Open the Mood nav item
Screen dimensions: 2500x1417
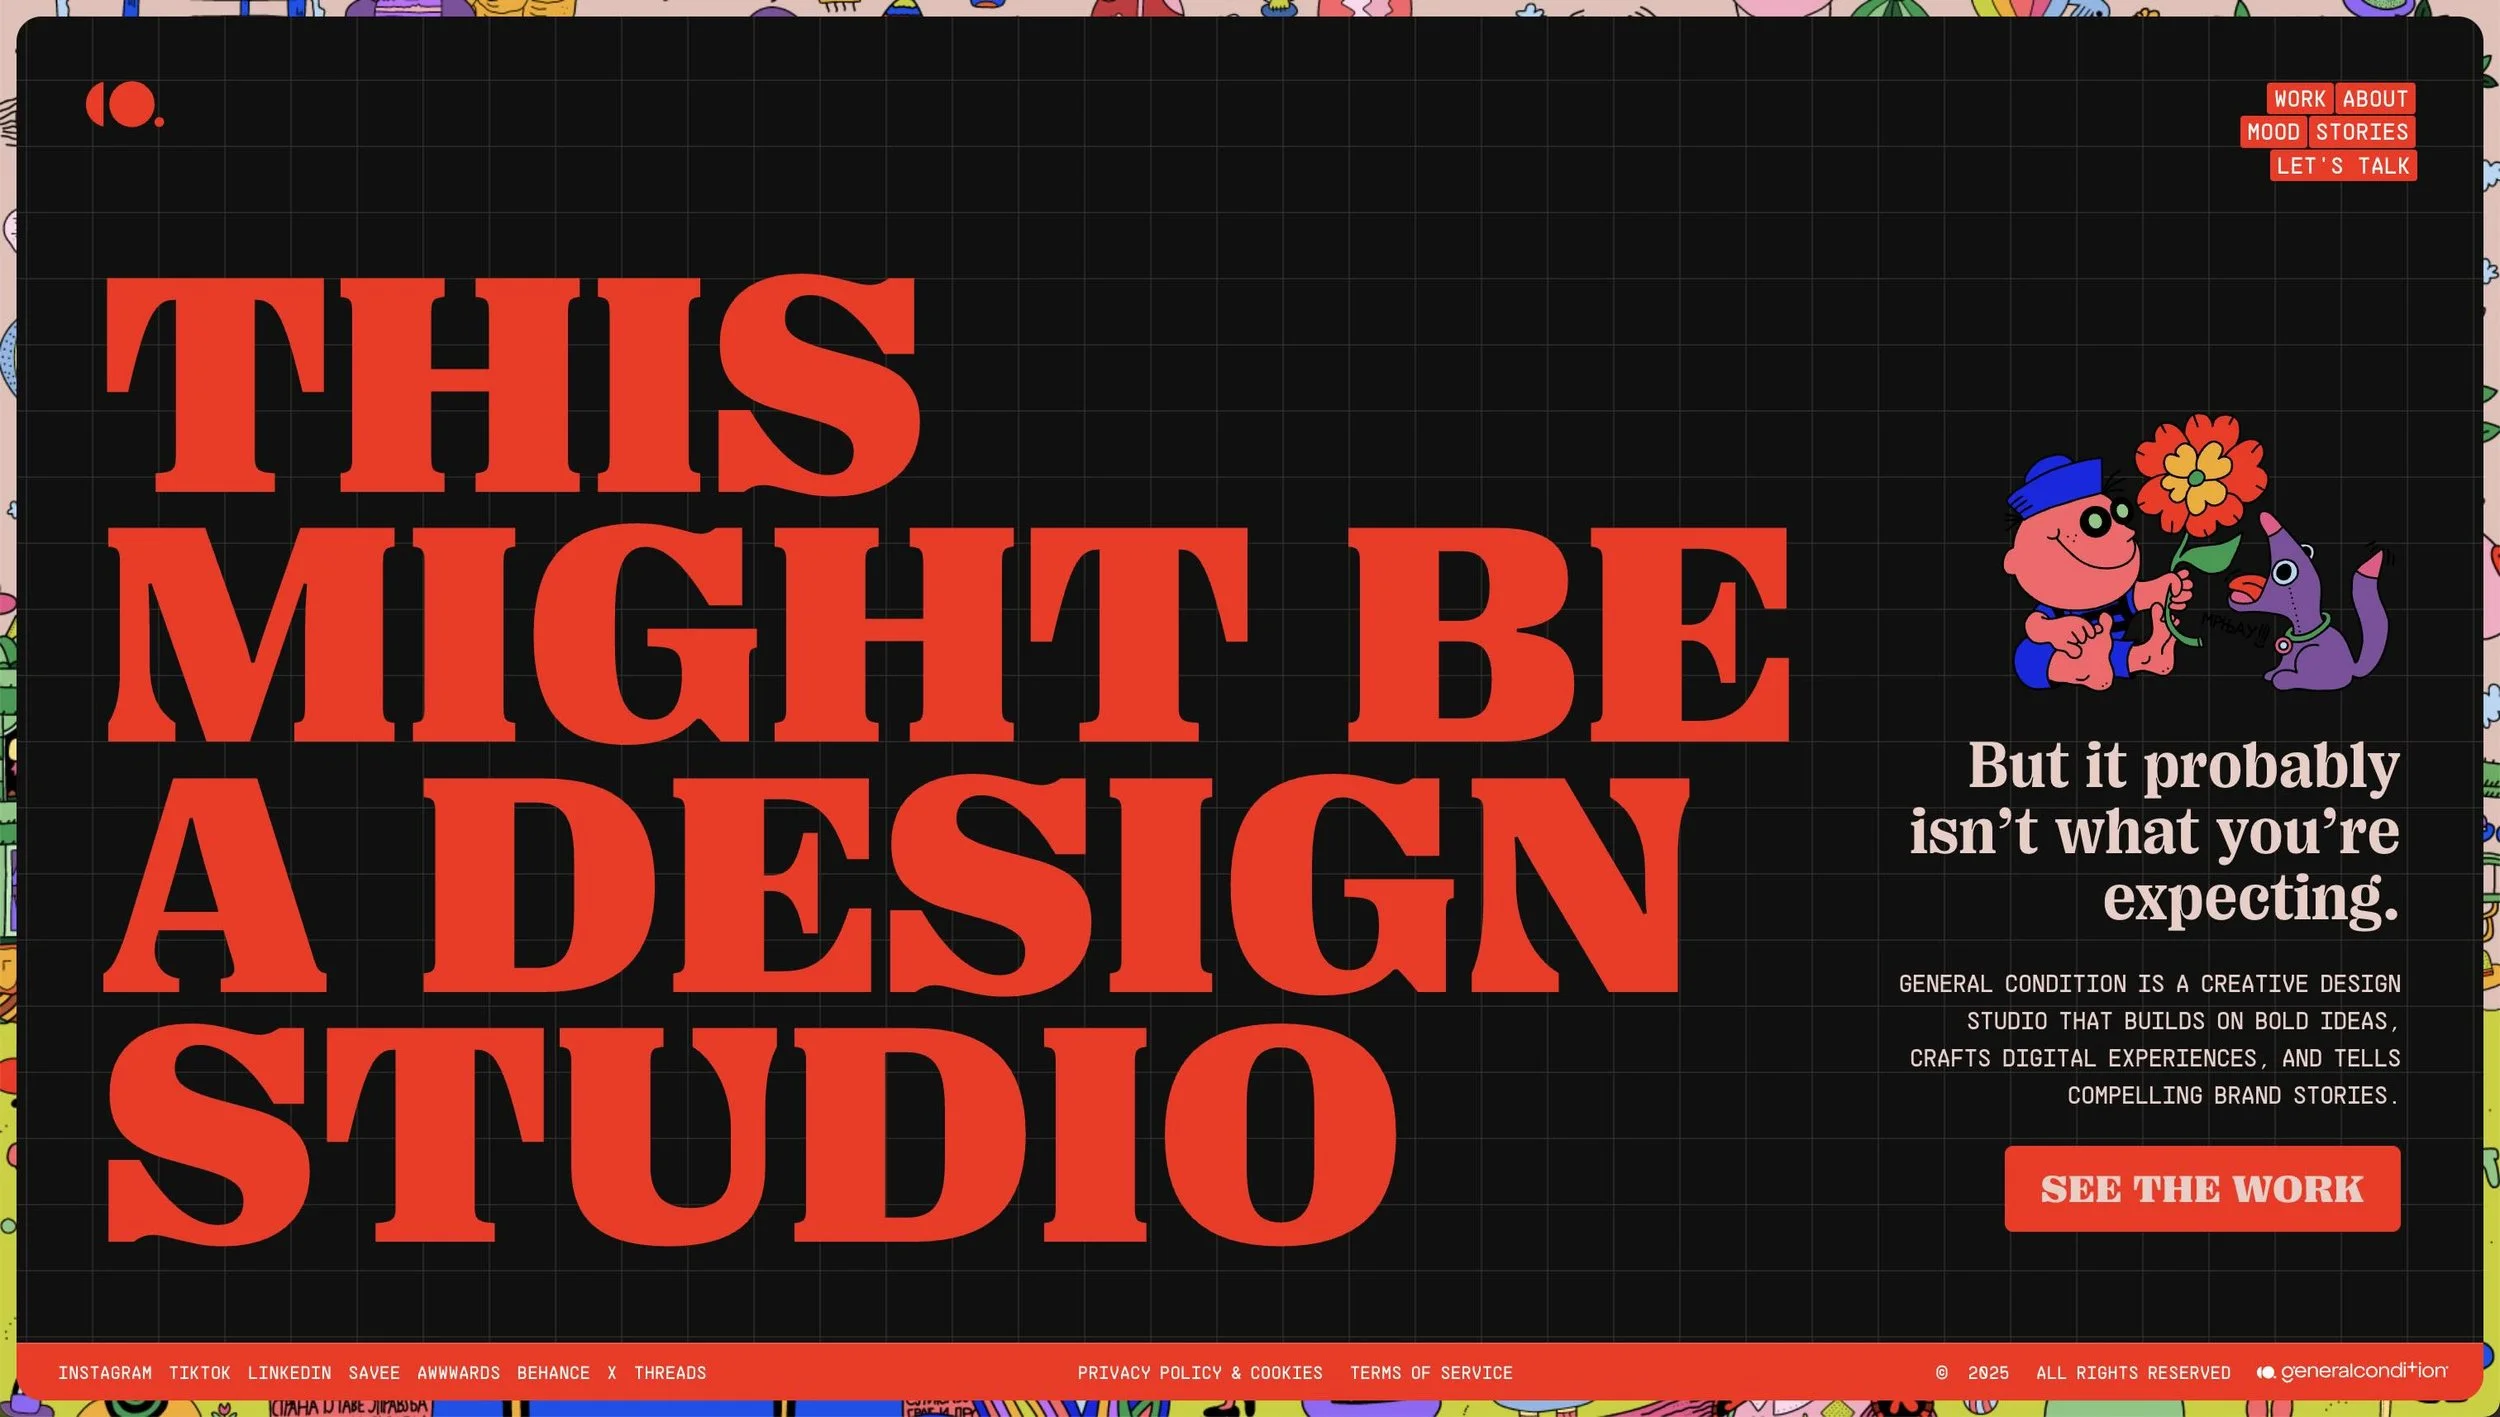2273,132
